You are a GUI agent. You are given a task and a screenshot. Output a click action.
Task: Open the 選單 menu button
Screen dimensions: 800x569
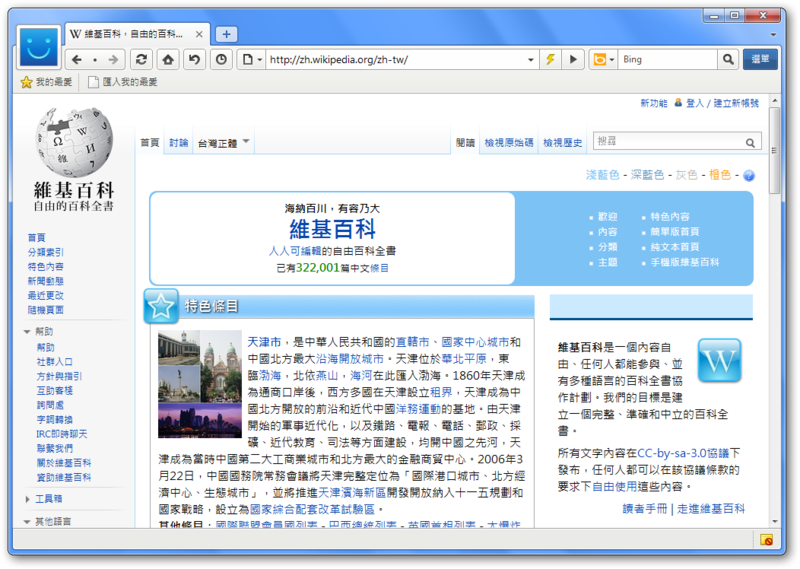tap(760, 59)
